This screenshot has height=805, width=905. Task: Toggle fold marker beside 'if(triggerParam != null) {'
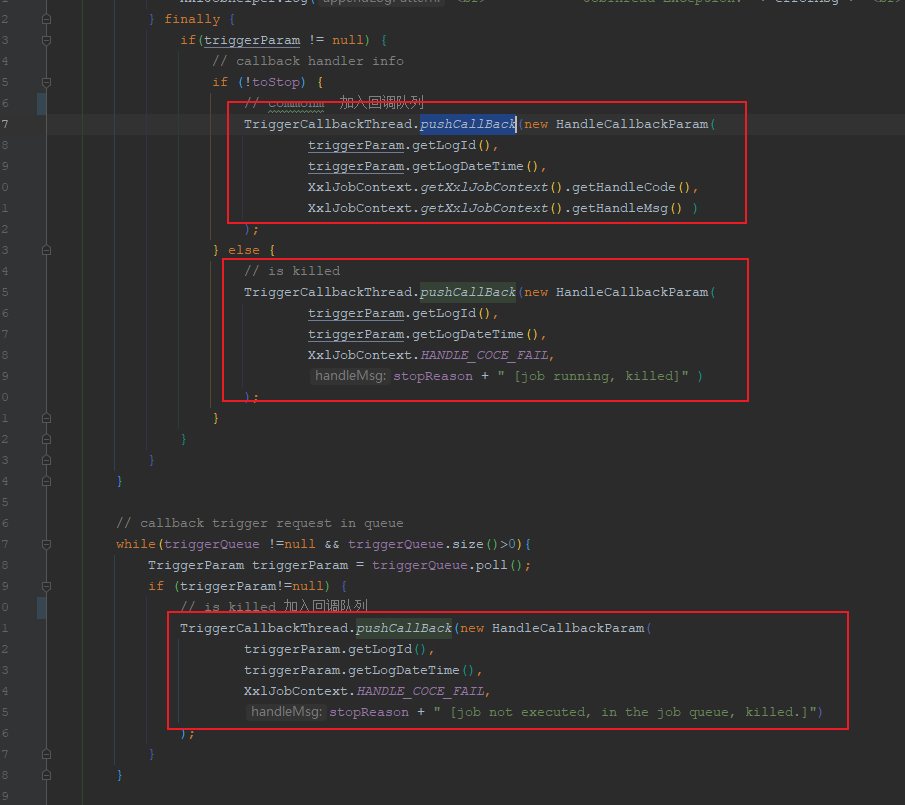point(47,40)
